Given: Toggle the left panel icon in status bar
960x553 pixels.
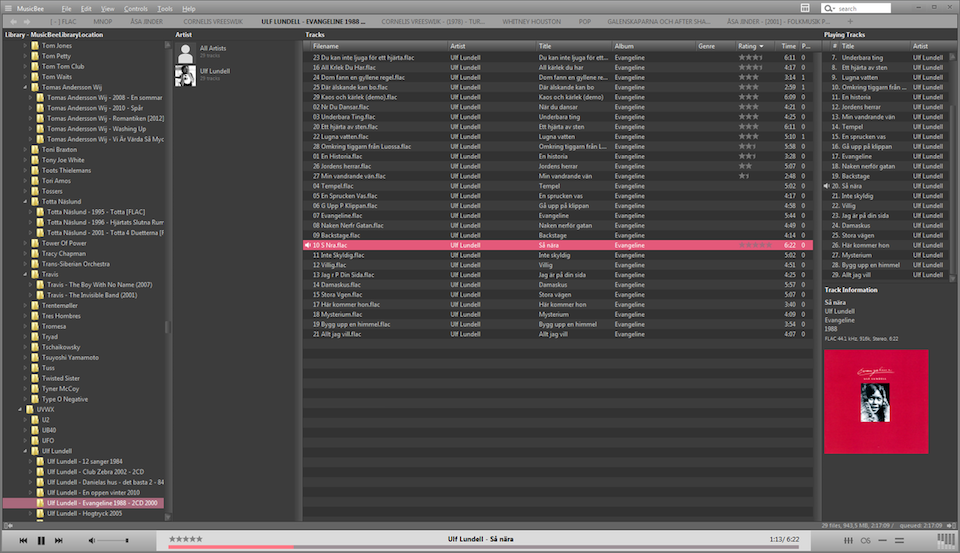Looking at the screenshot, I should click(8, 525).
